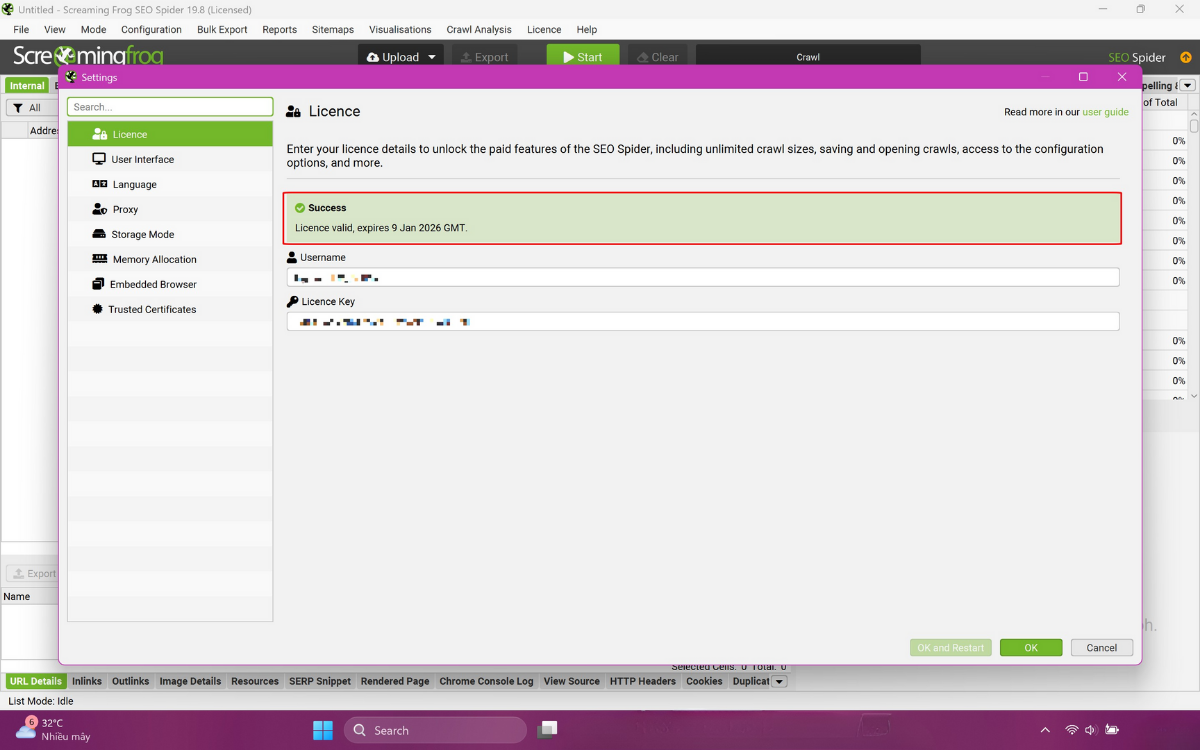Open Storage Mode settings
1200x750 pixels.
[142, 234]
